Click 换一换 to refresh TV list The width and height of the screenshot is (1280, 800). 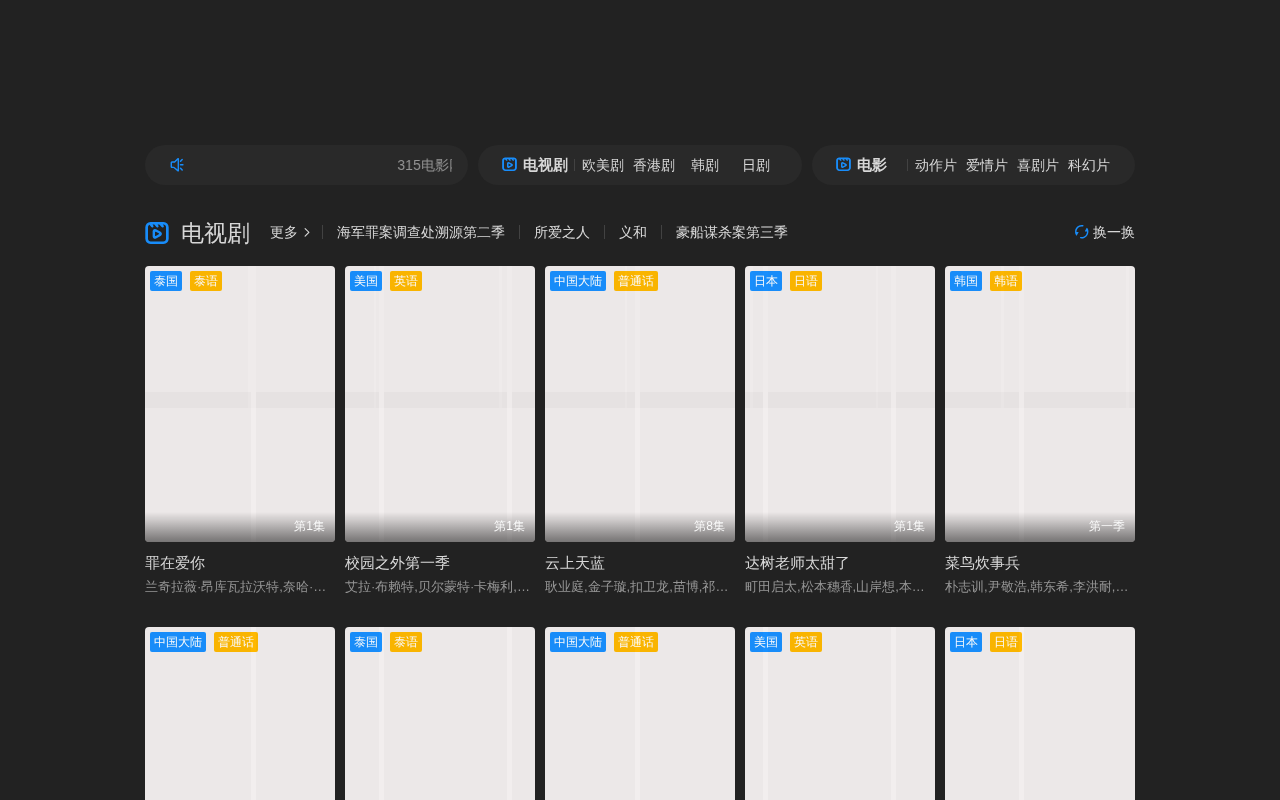pos(1105,232)
